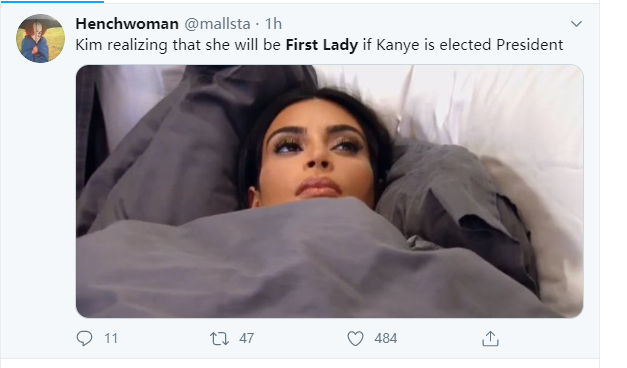Click the reply speech bubble icon
627x368 pixels.
(84, 338)
